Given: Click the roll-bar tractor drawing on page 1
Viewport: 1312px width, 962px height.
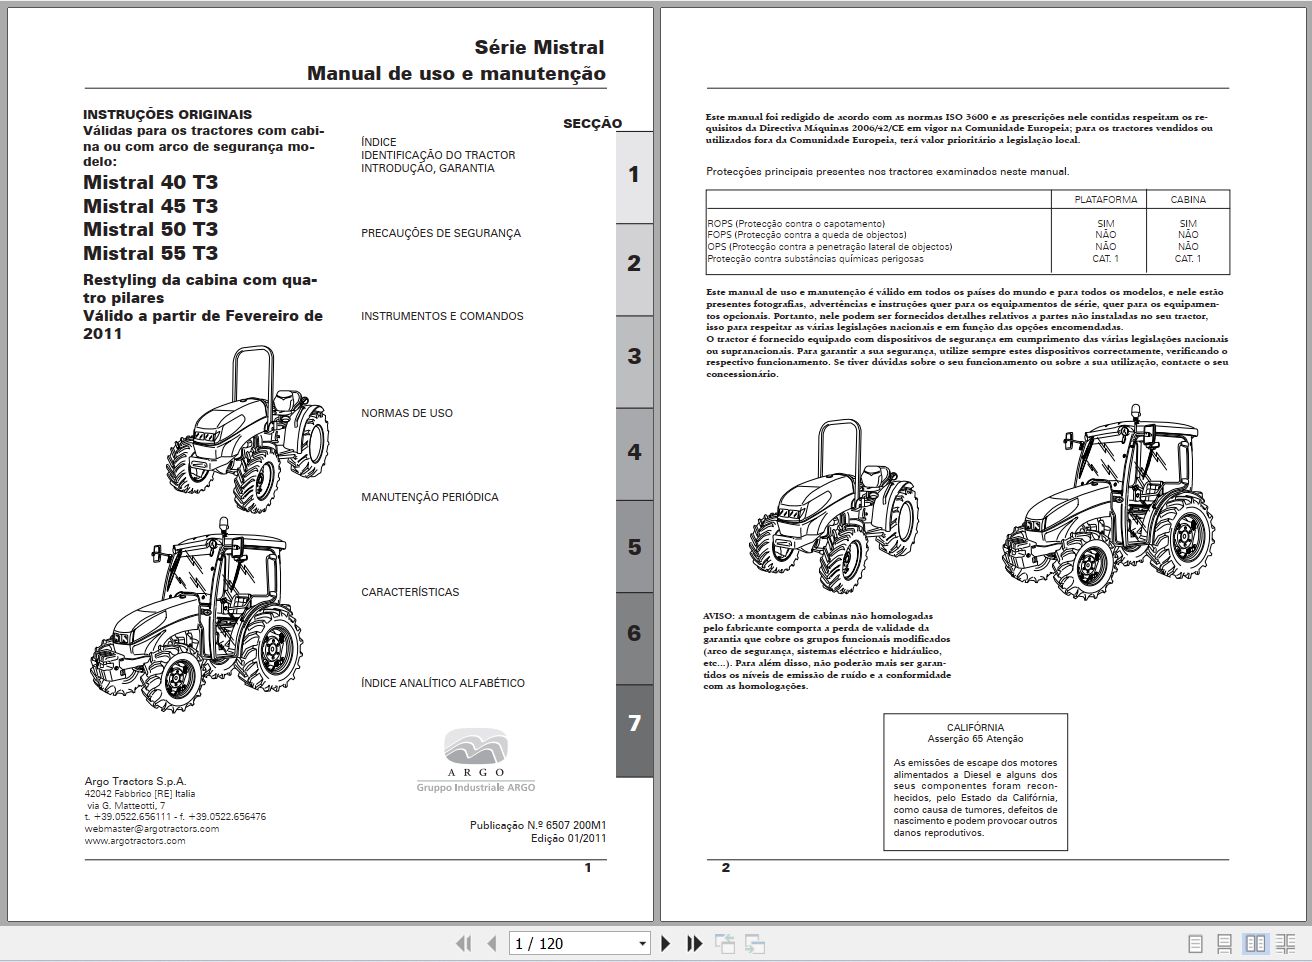Looking at the screenshot, I should click(247, 430).
